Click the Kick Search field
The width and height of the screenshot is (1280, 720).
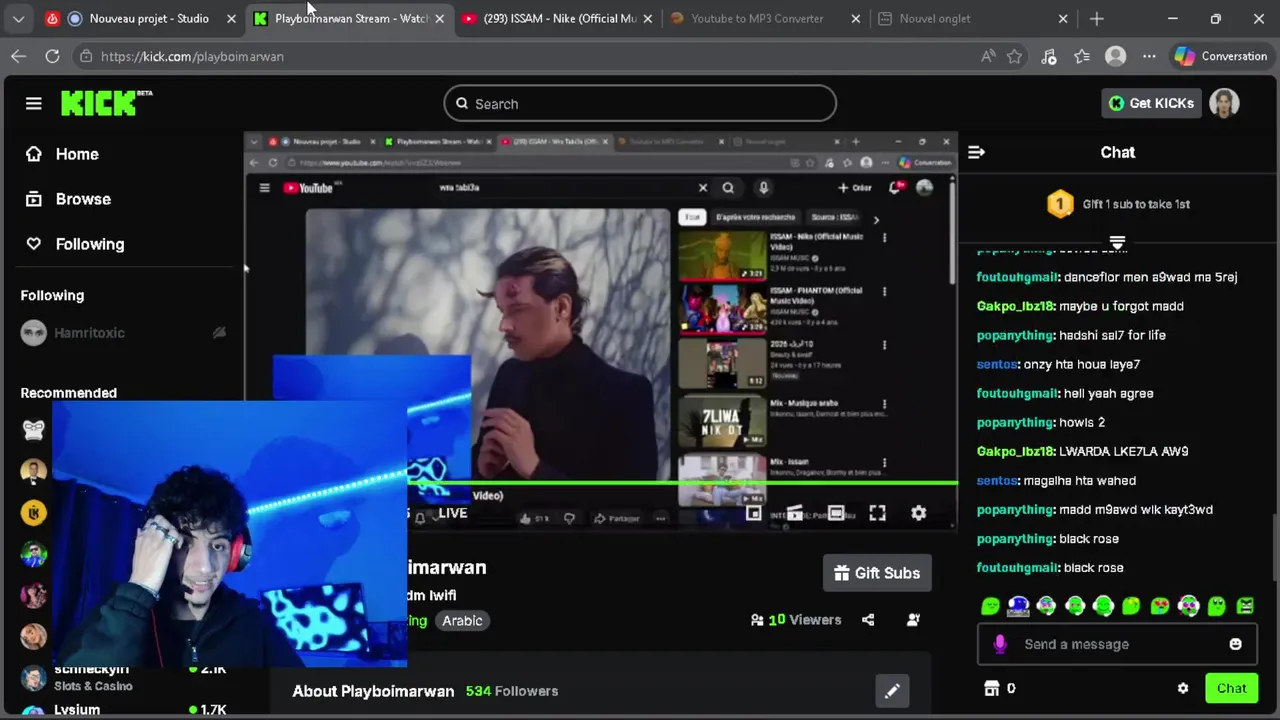640,103
